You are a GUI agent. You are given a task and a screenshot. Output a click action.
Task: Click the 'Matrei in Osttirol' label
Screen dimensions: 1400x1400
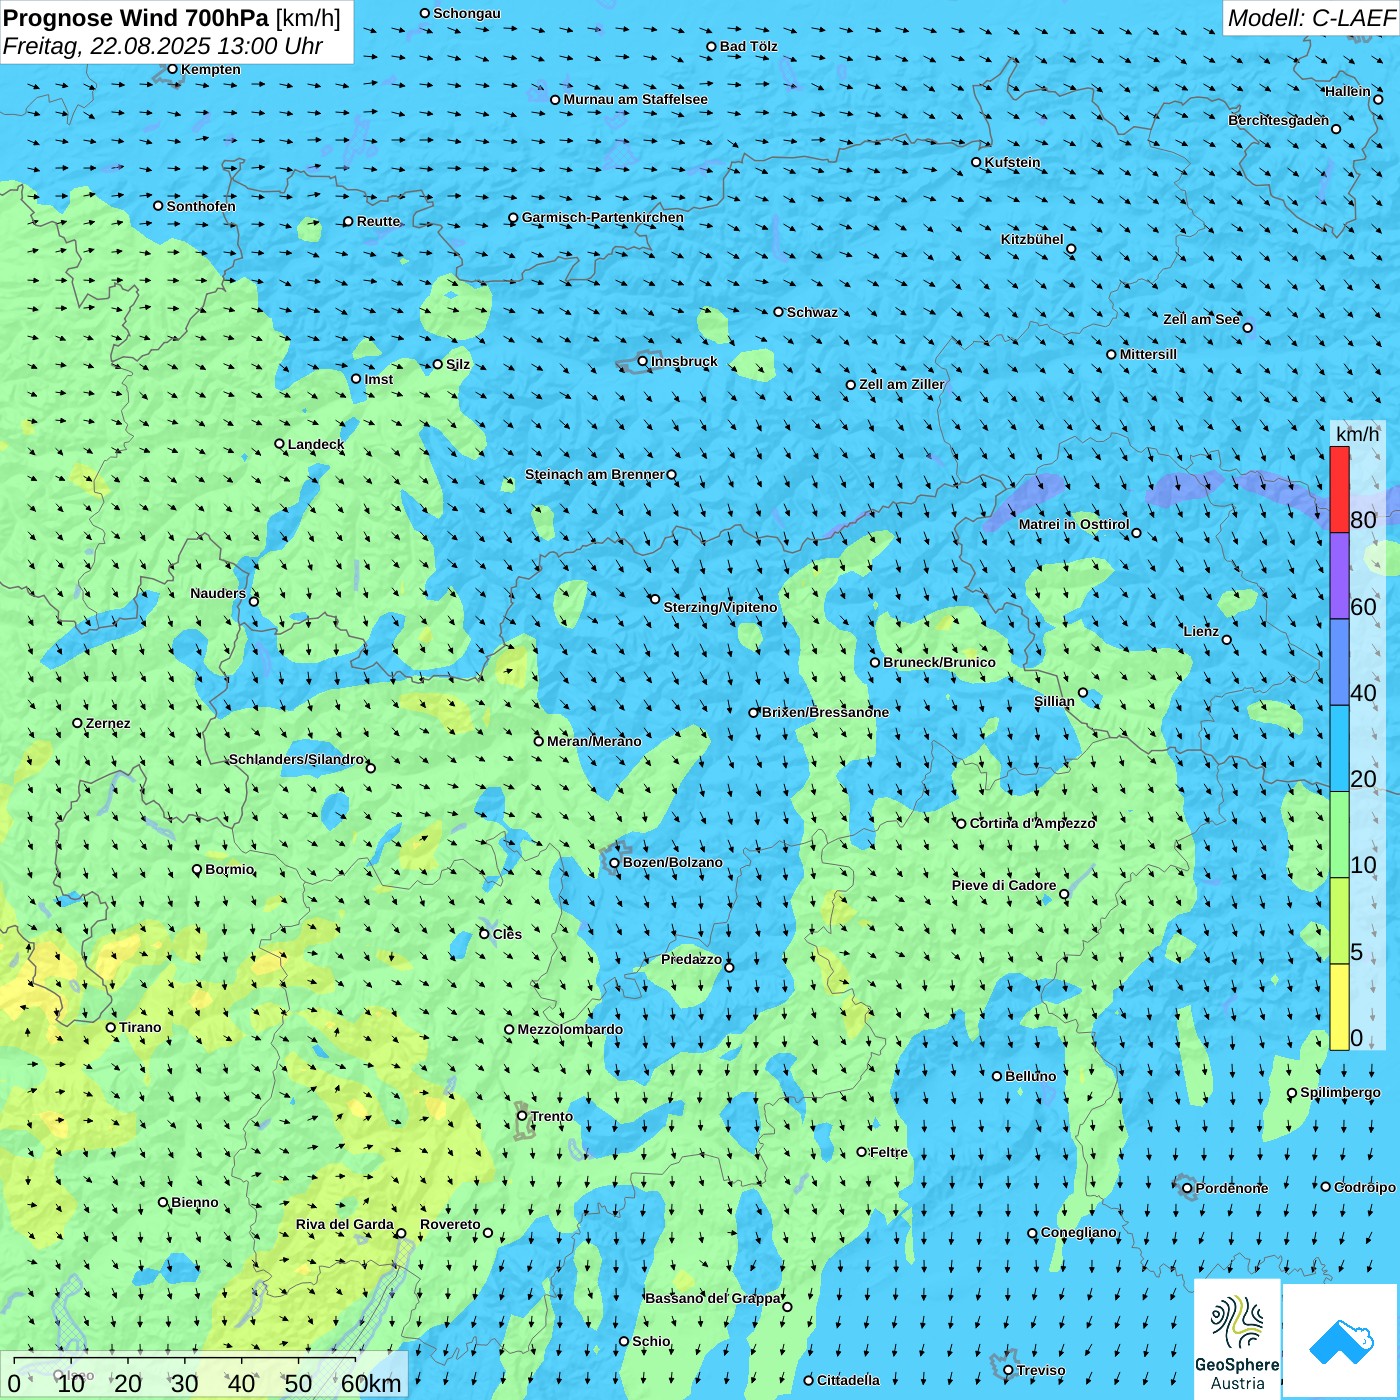[1074, 524]
